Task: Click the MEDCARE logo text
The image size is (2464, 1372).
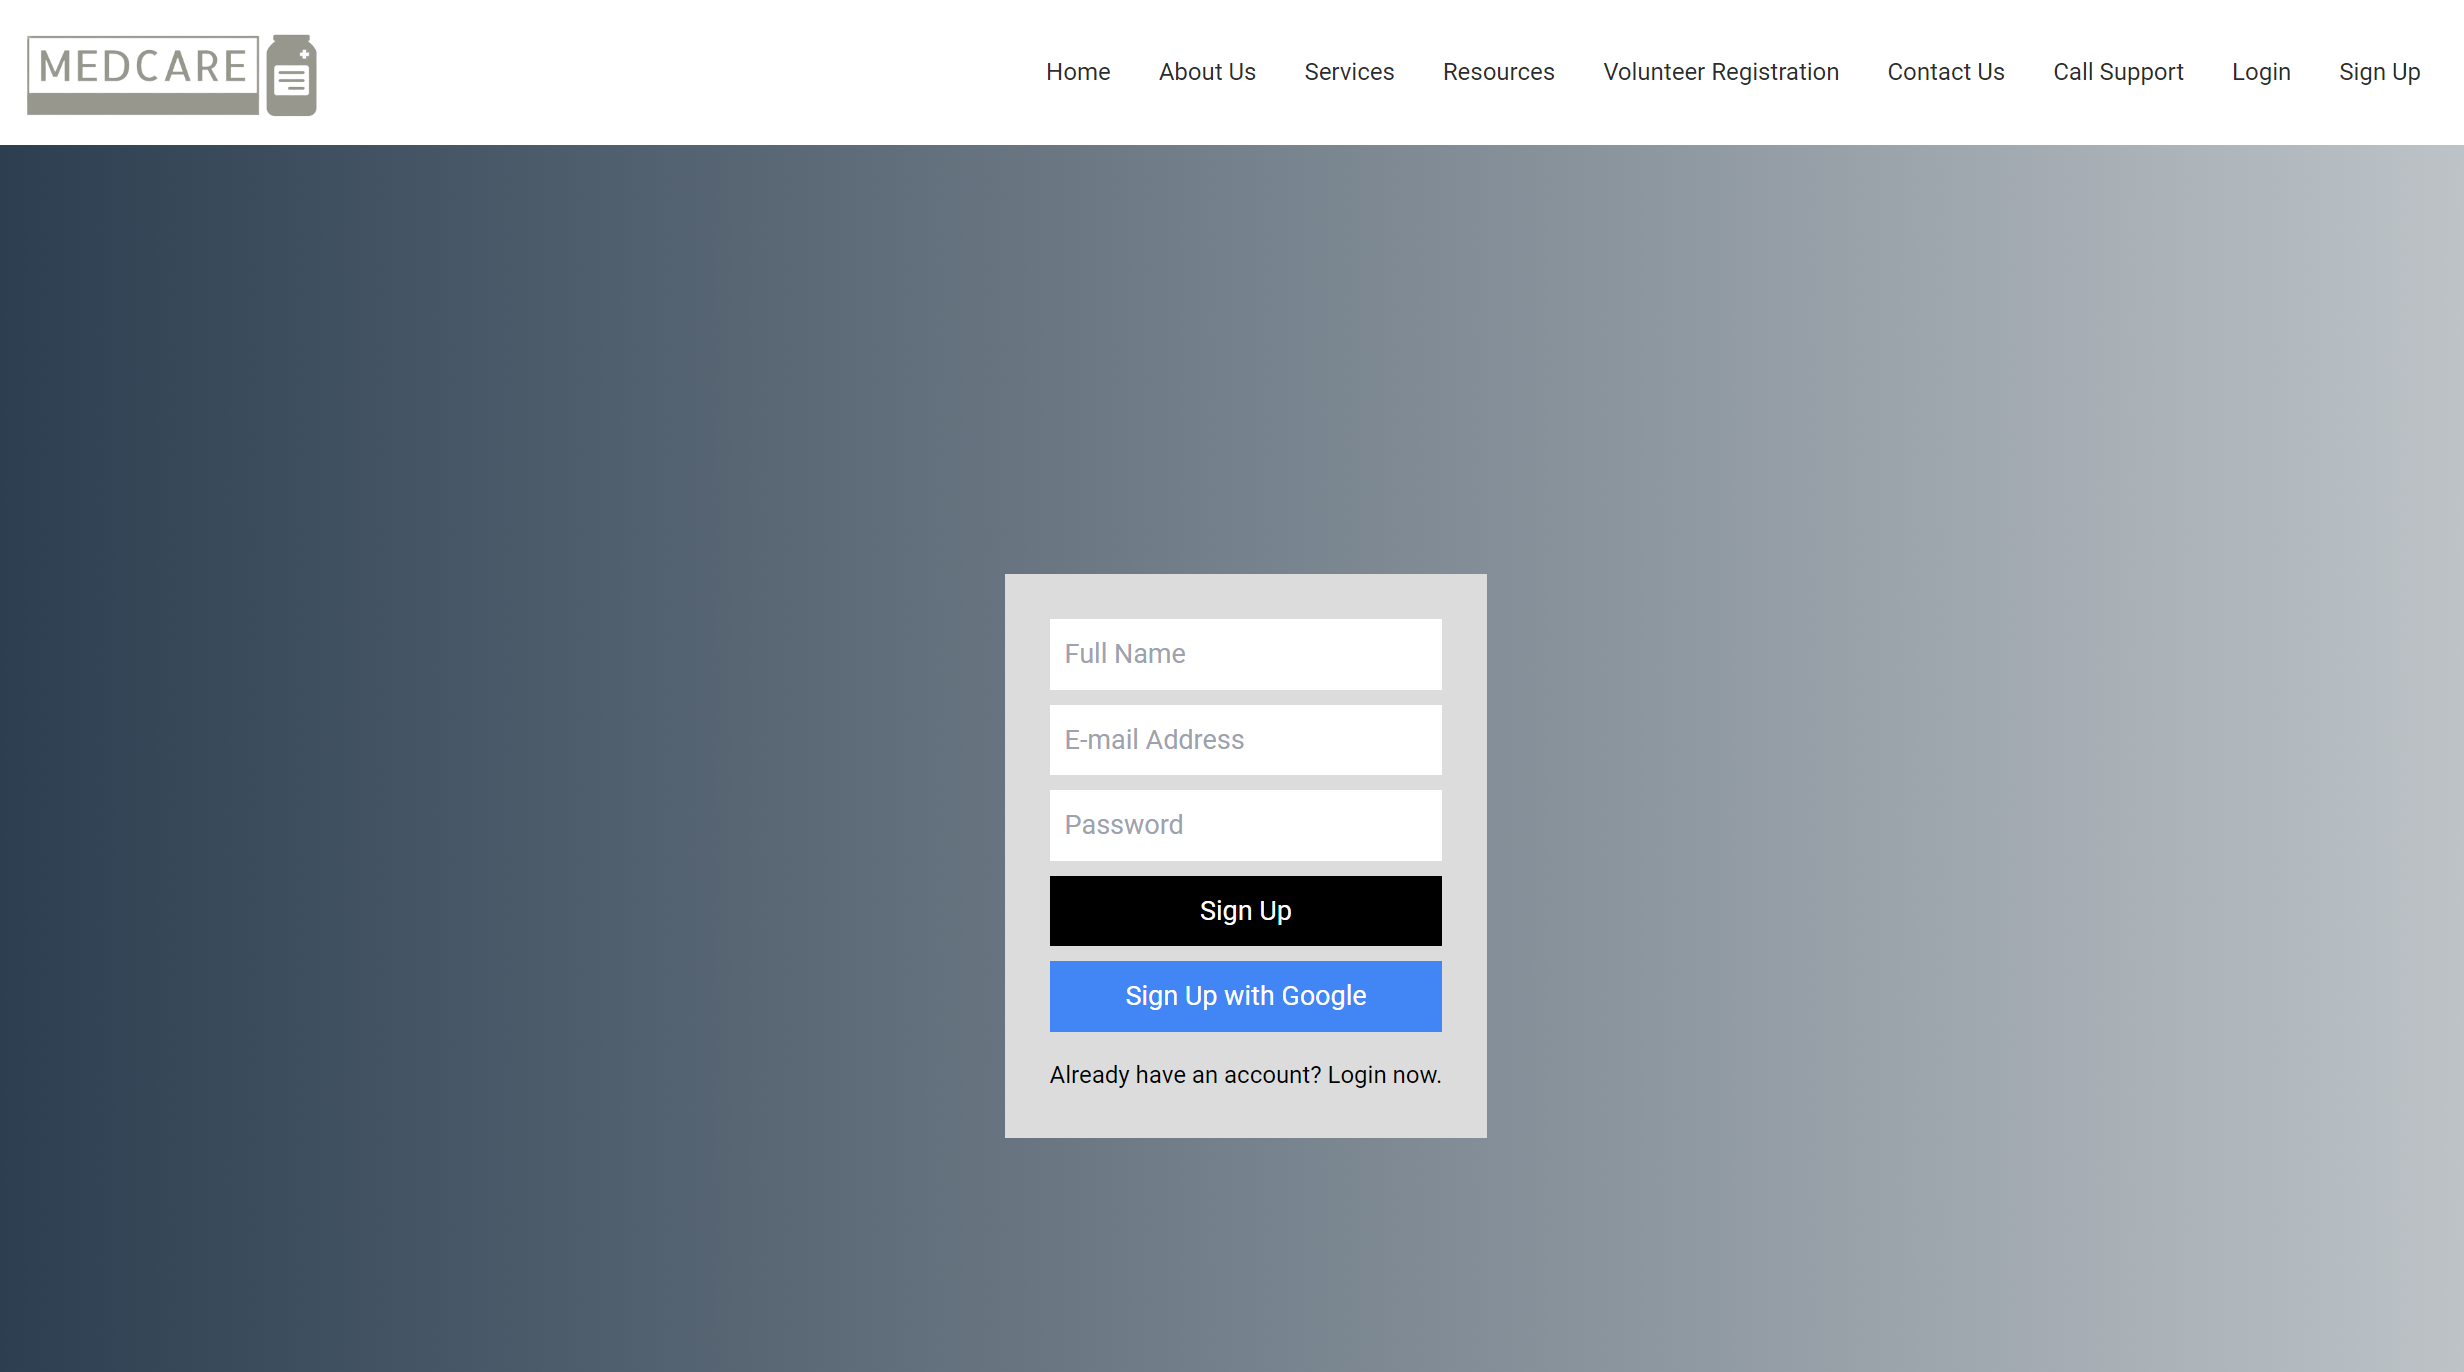Action: 143,68
